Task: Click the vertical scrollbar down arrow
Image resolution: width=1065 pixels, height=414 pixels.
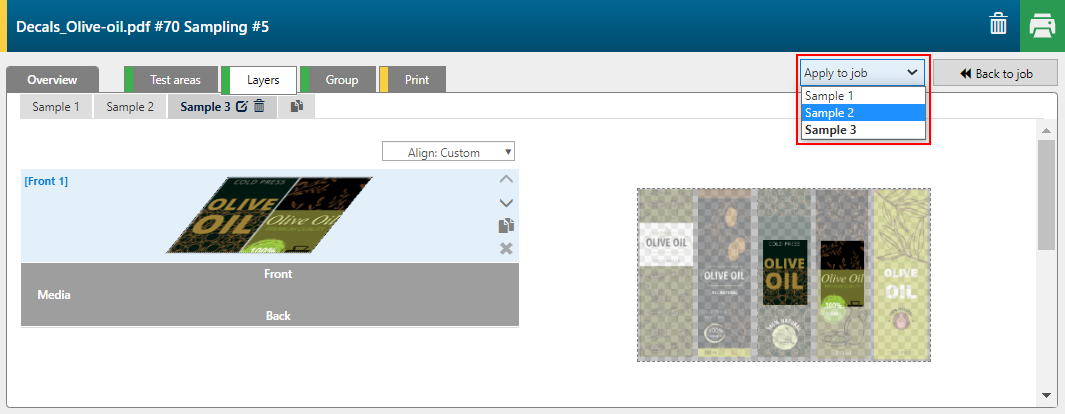Action: 1046,394
